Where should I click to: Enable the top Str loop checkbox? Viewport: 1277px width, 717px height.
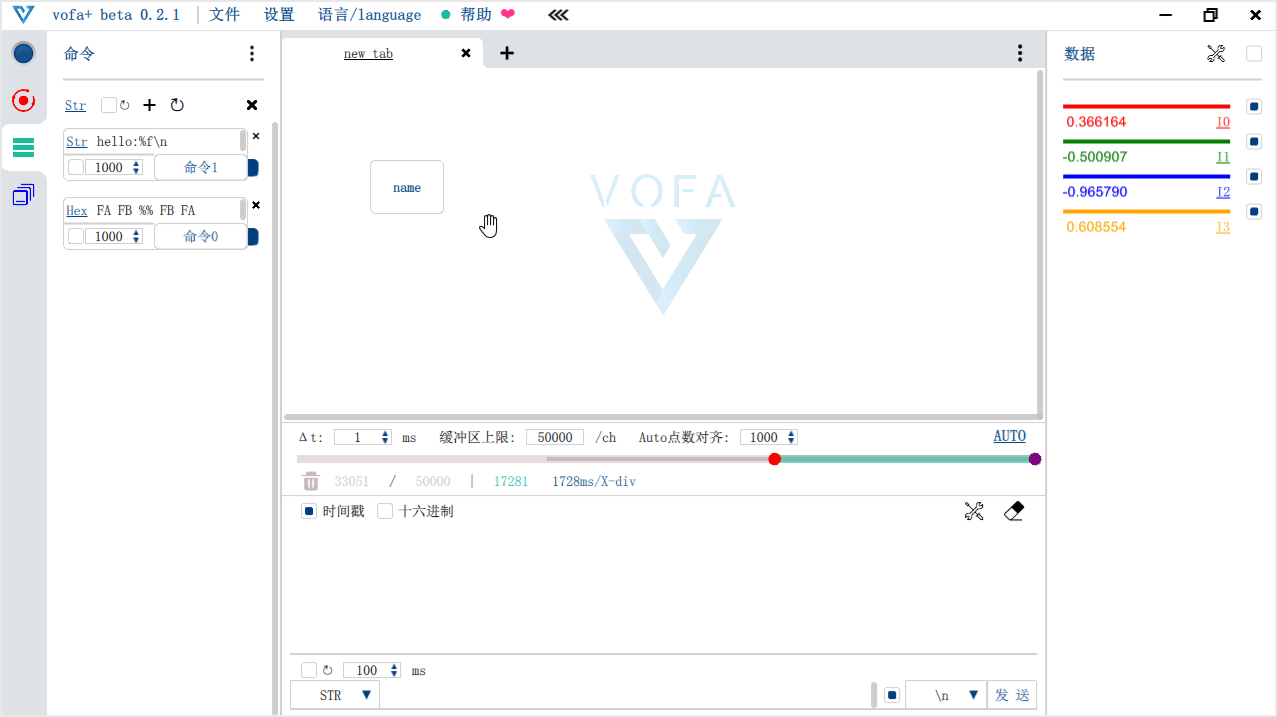[109, 105]
